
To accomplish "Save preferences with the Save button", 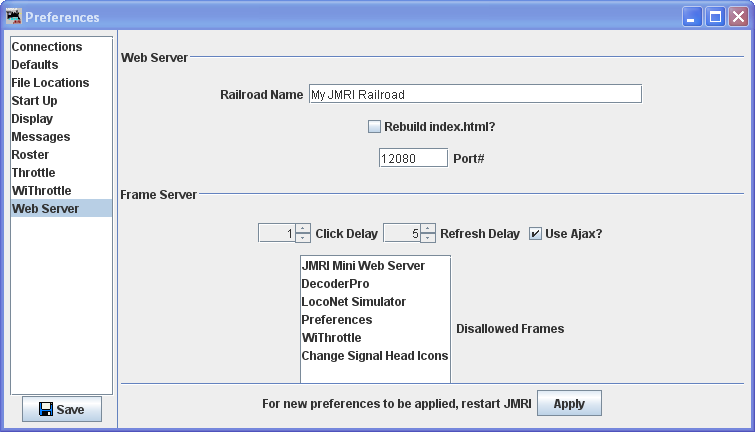I will click(x=62, y=409).
